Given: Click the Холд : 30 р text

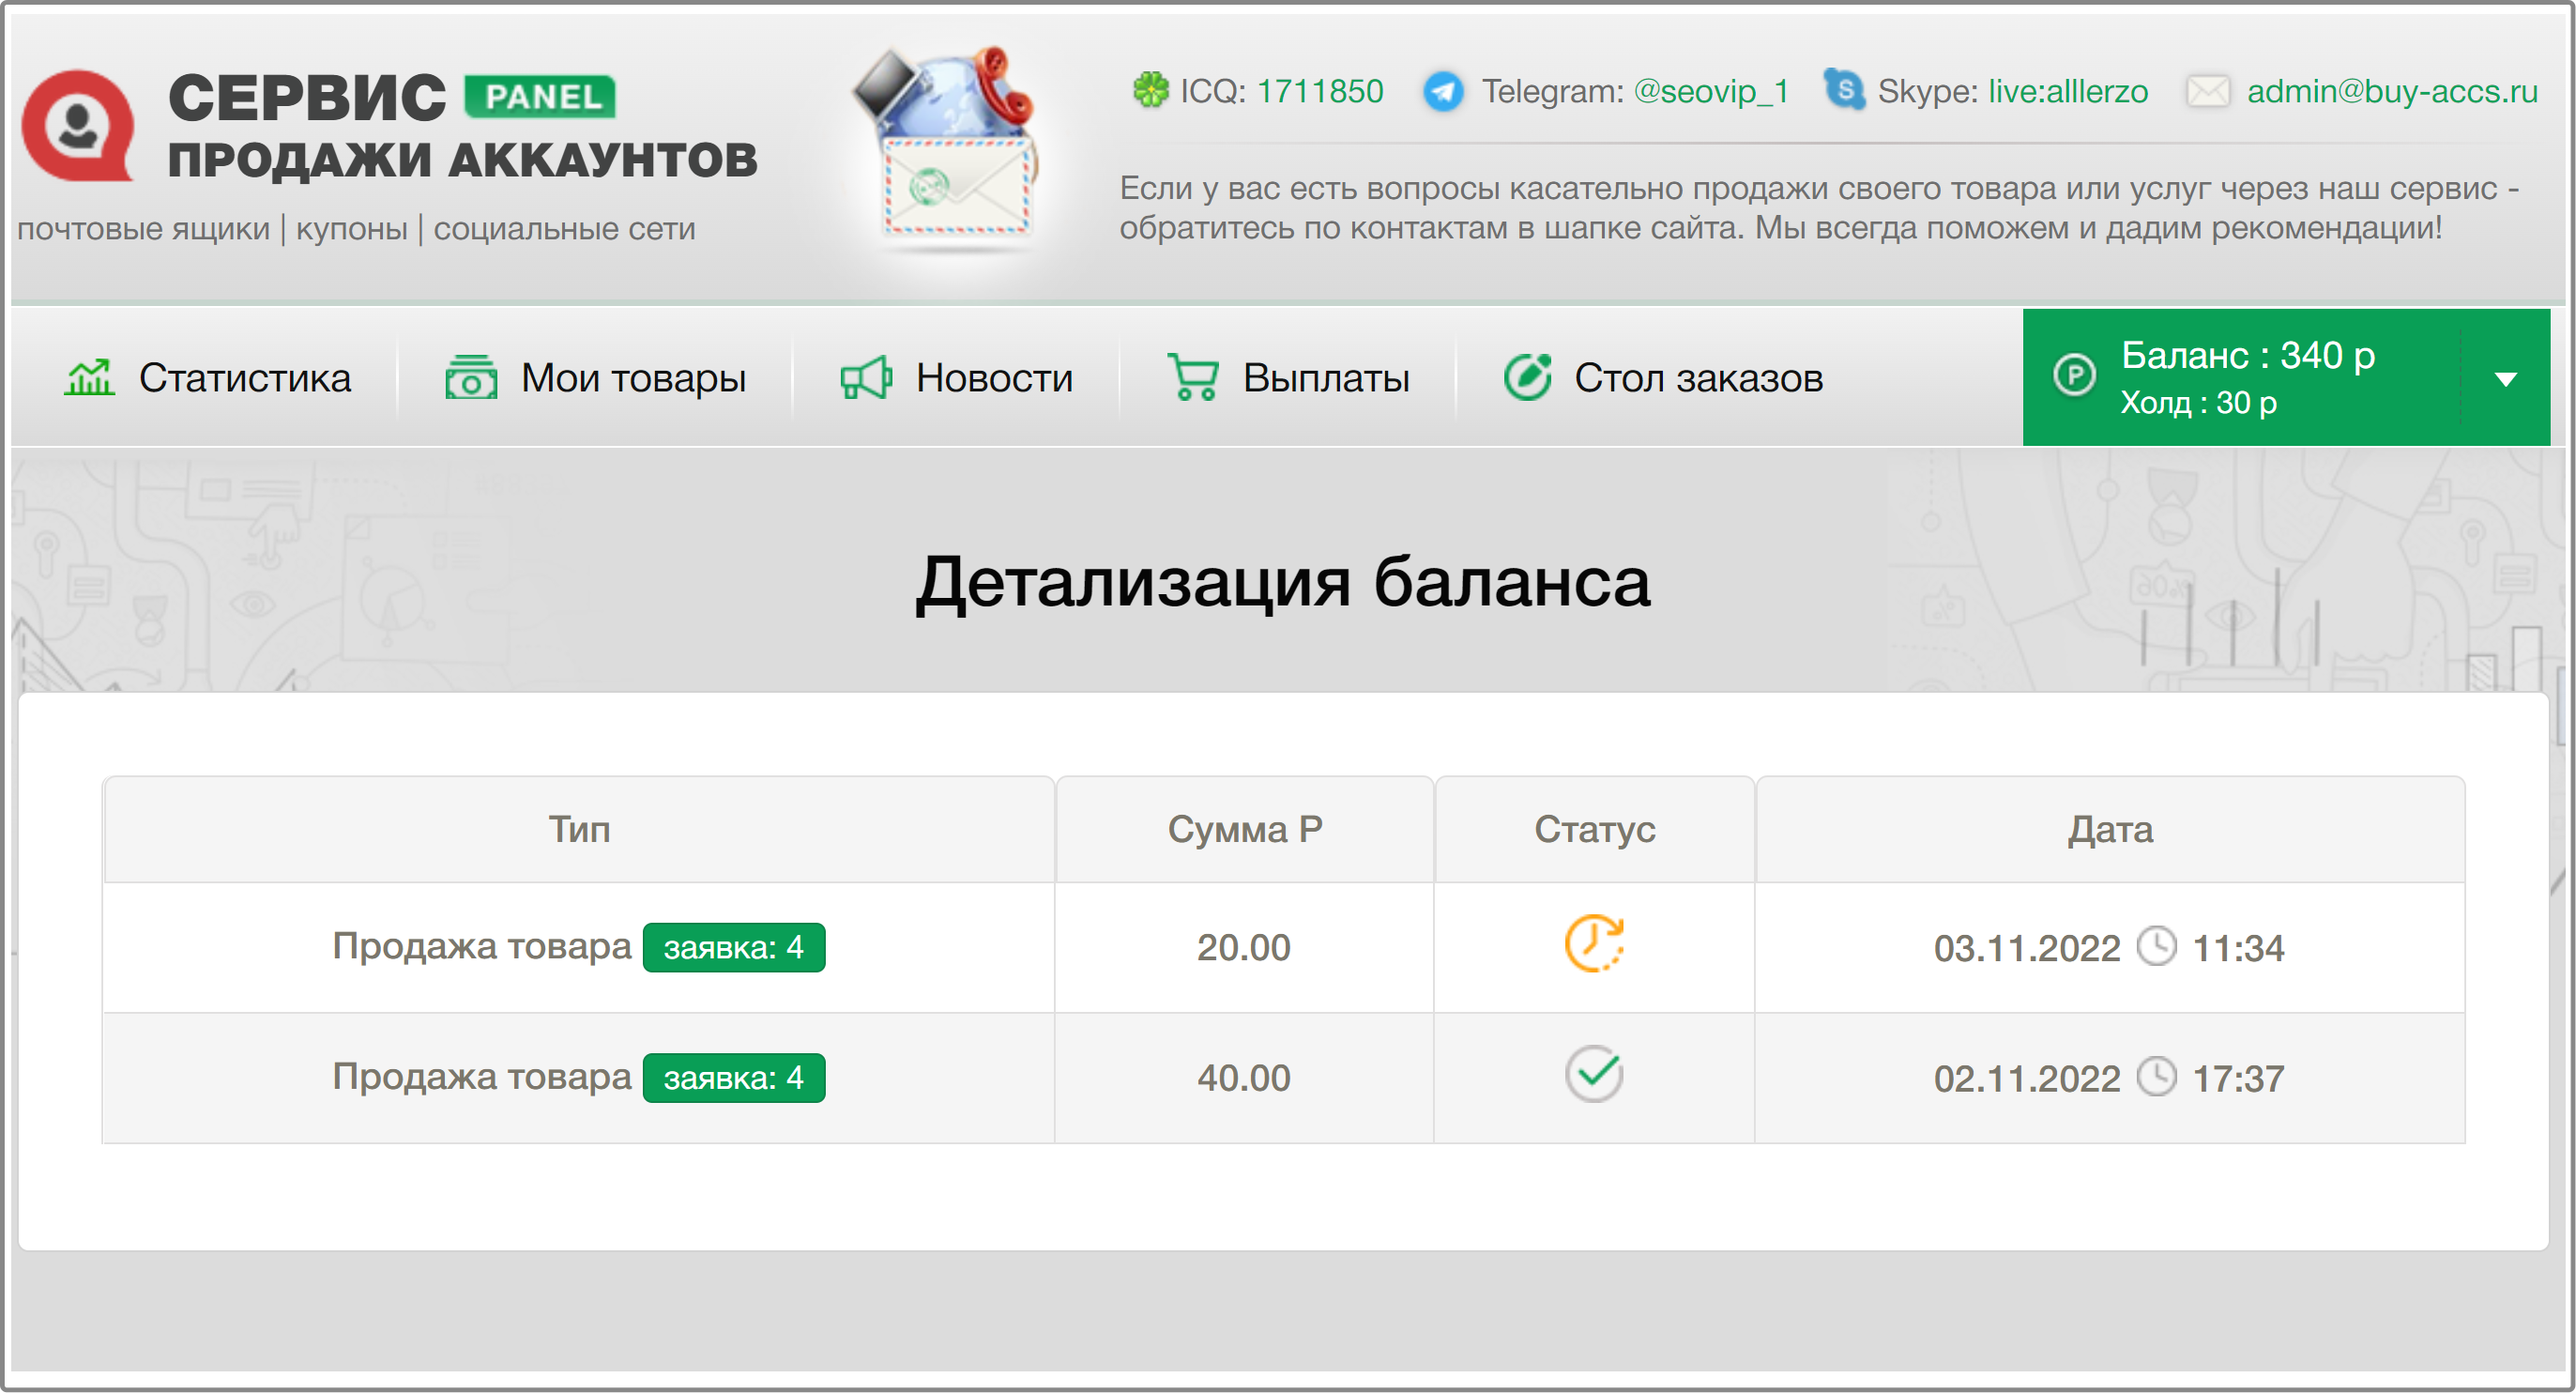Looking at the screenshot, I should [x=2199, y=402].
